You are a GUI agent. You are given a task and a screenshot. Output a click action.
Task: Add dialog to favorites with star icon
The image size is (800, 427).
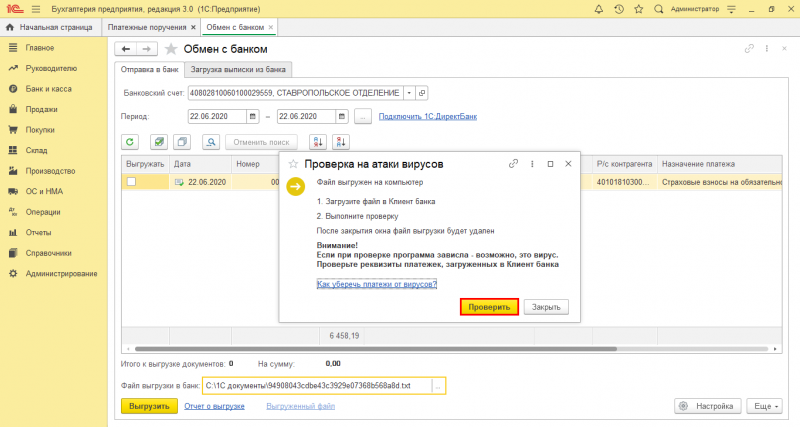(x=293, y=164)
